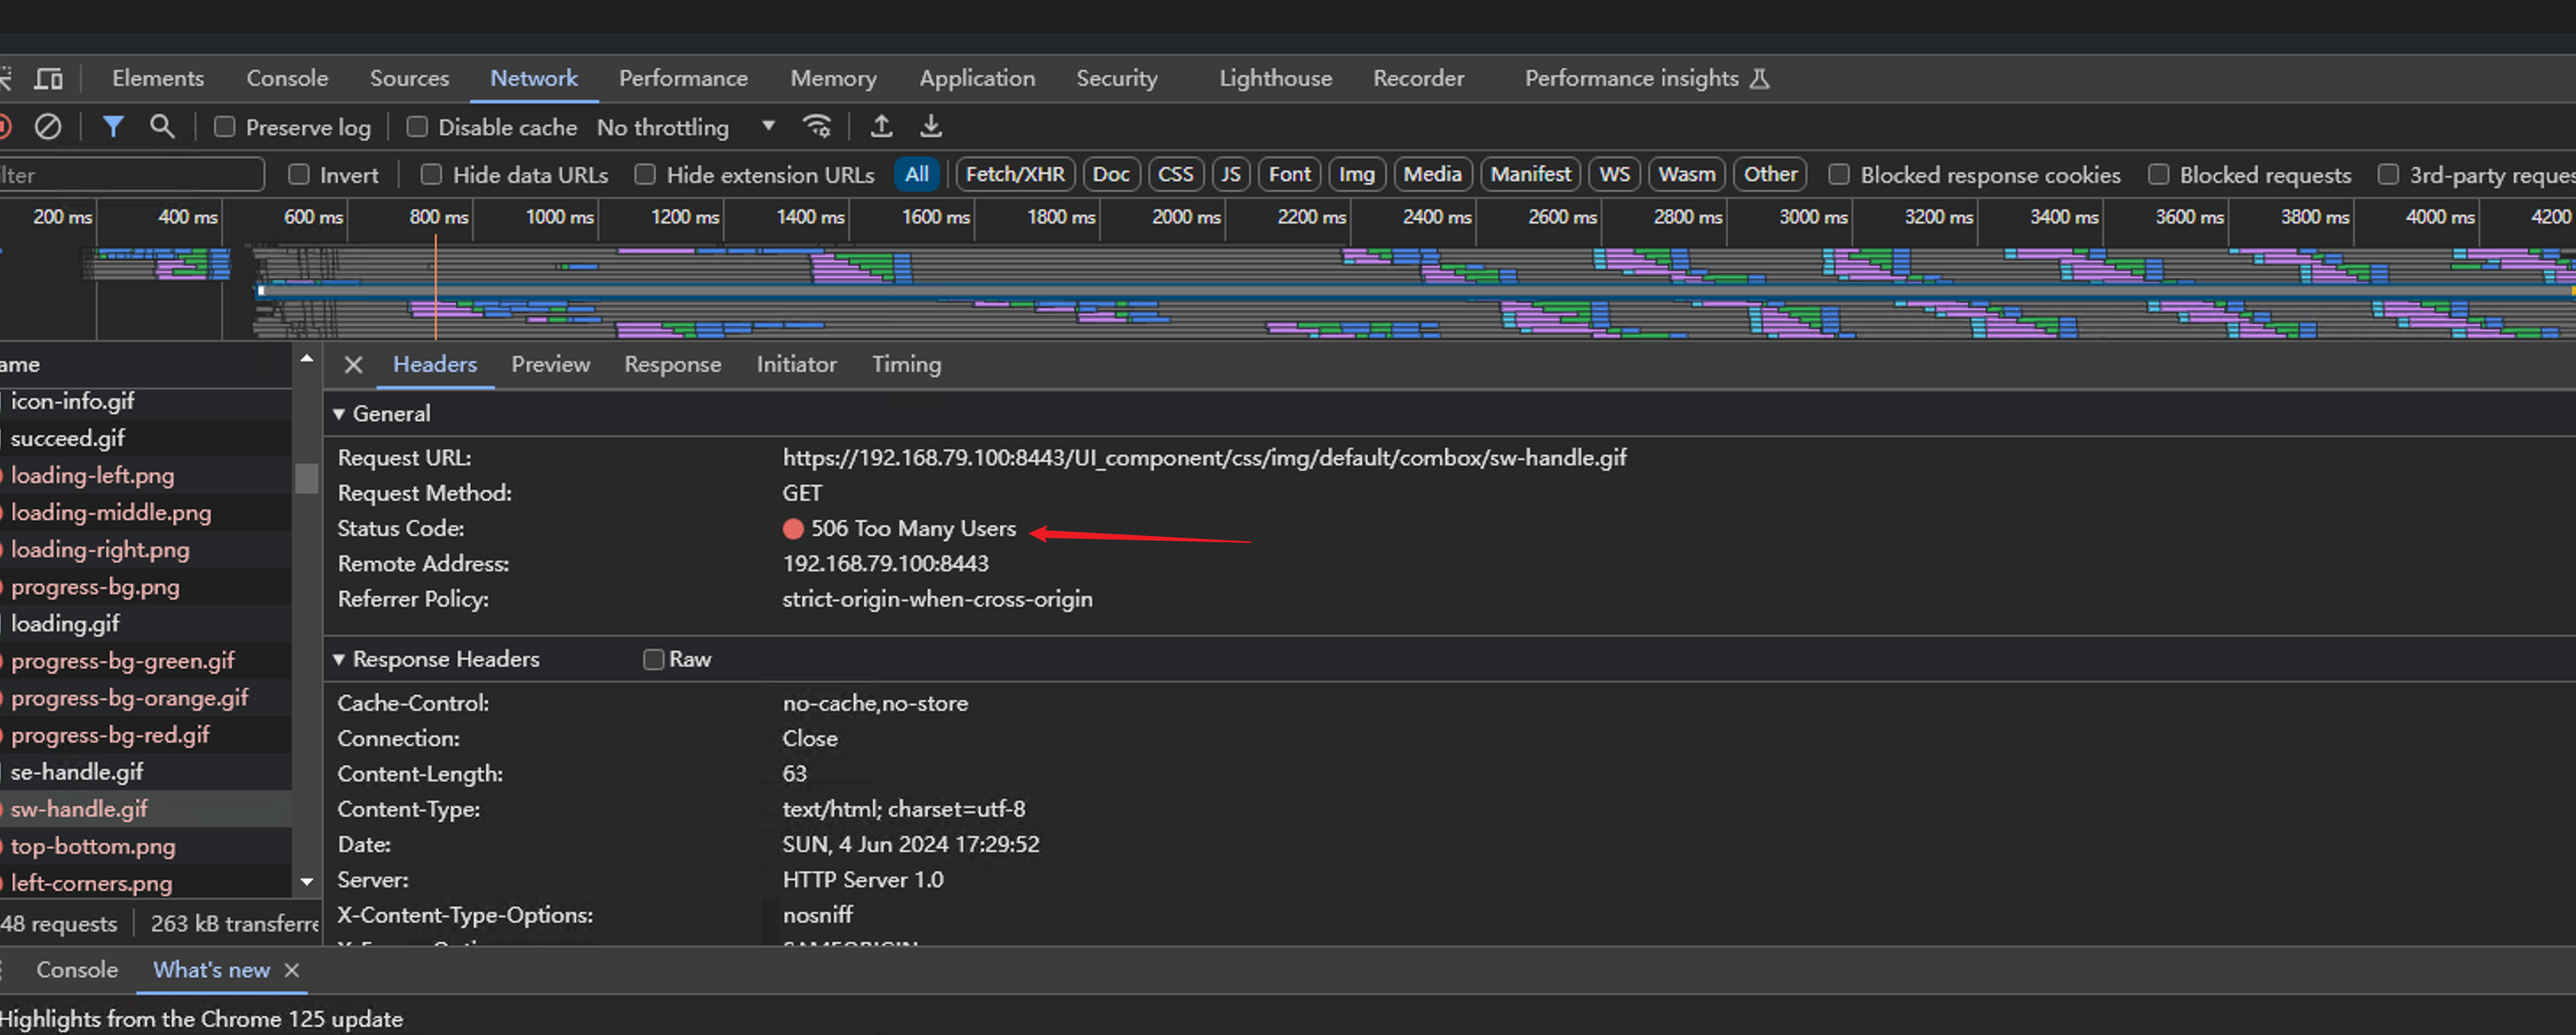Click the Name column sort arrow
2576x1035 pixels.
[x=307, y=358]
